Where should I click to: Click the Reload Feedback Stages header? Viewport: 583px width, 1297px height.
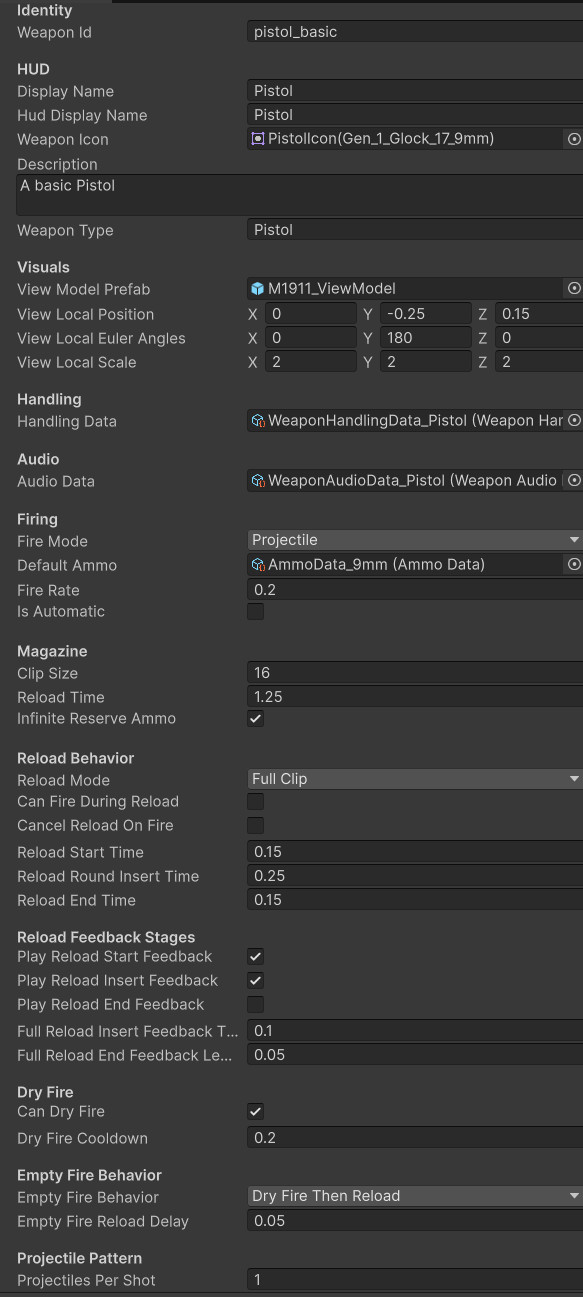coord(106,937)
